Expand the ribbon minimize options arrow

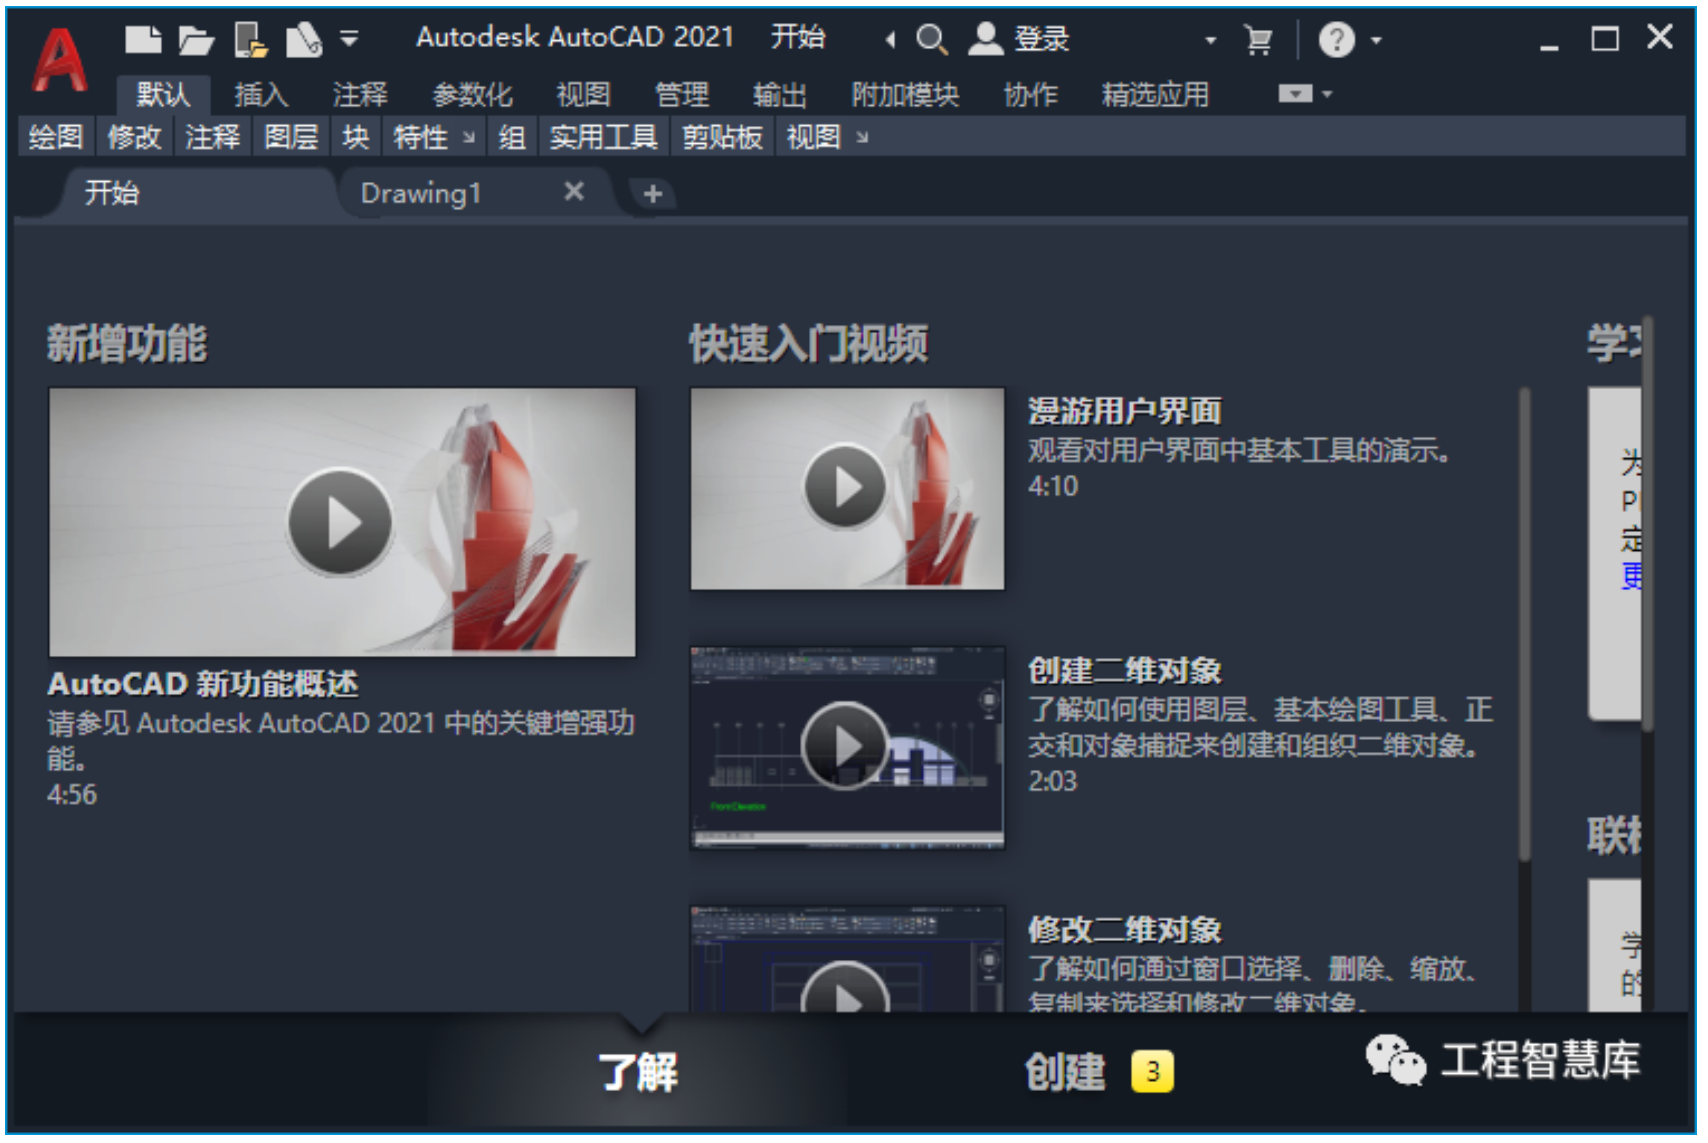1327,94
